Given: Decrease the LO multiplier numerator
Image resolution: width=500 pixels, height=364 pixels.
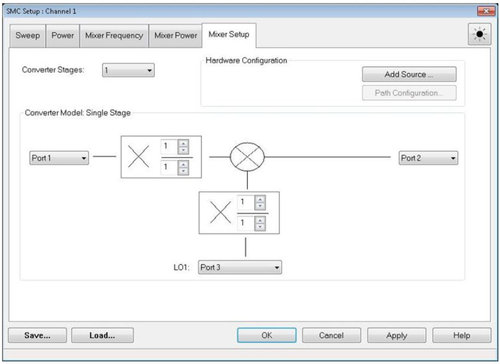Looking at the screenshot, I should tap(260, 206).
